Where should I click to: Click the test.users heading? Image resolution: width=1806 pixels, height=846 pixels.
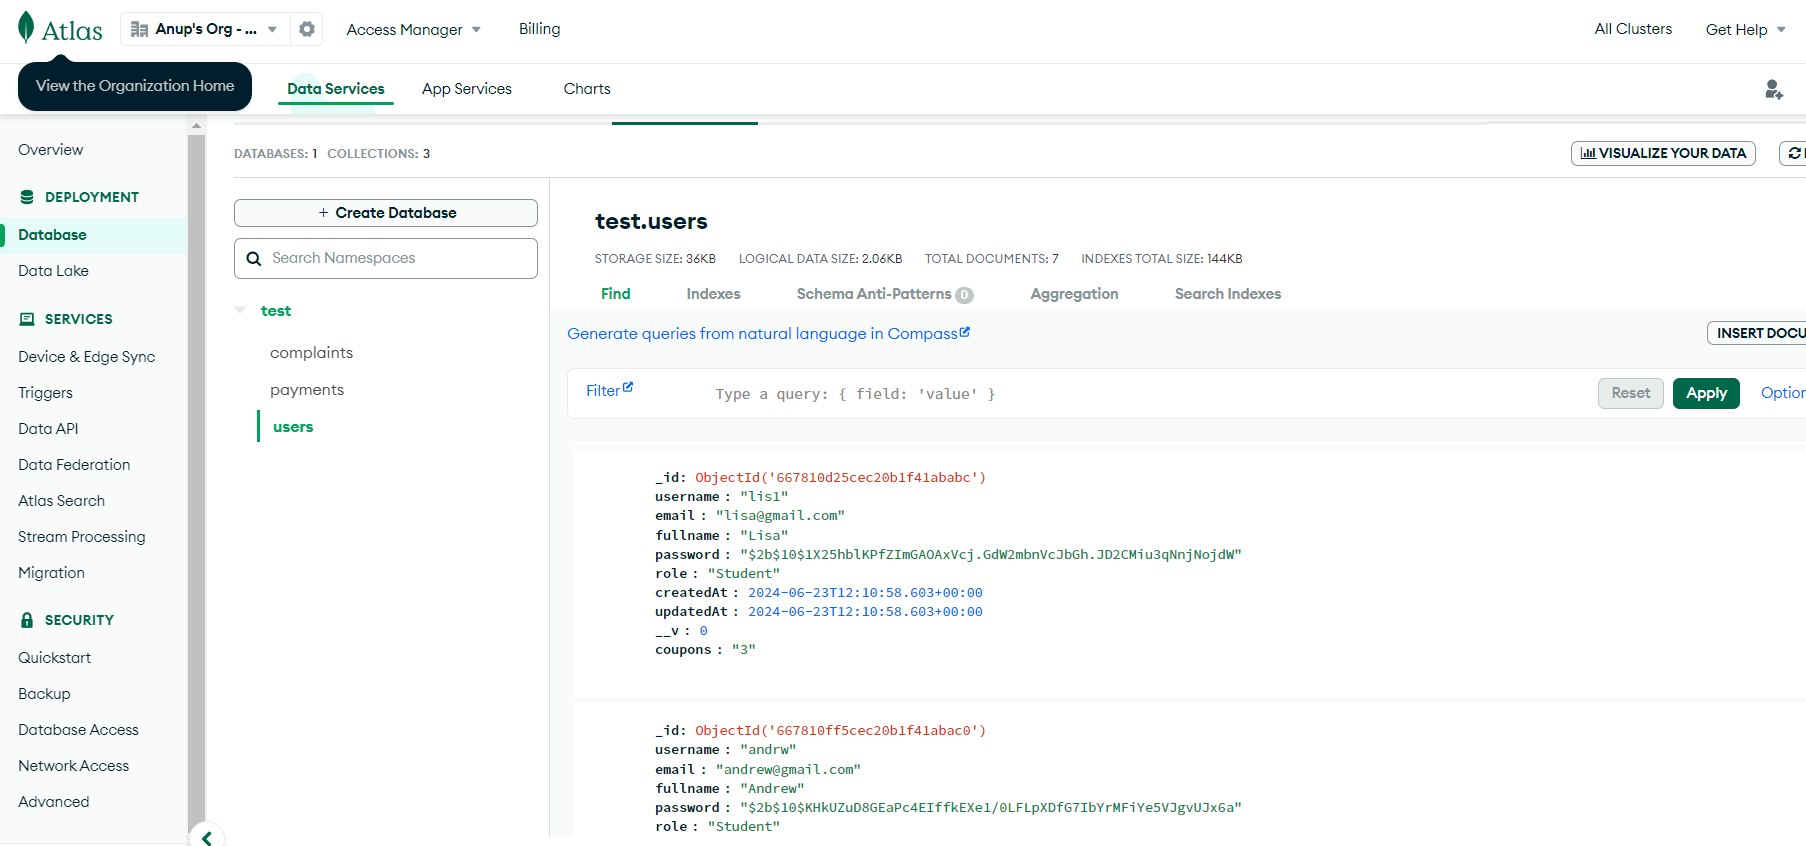(651, 222)
